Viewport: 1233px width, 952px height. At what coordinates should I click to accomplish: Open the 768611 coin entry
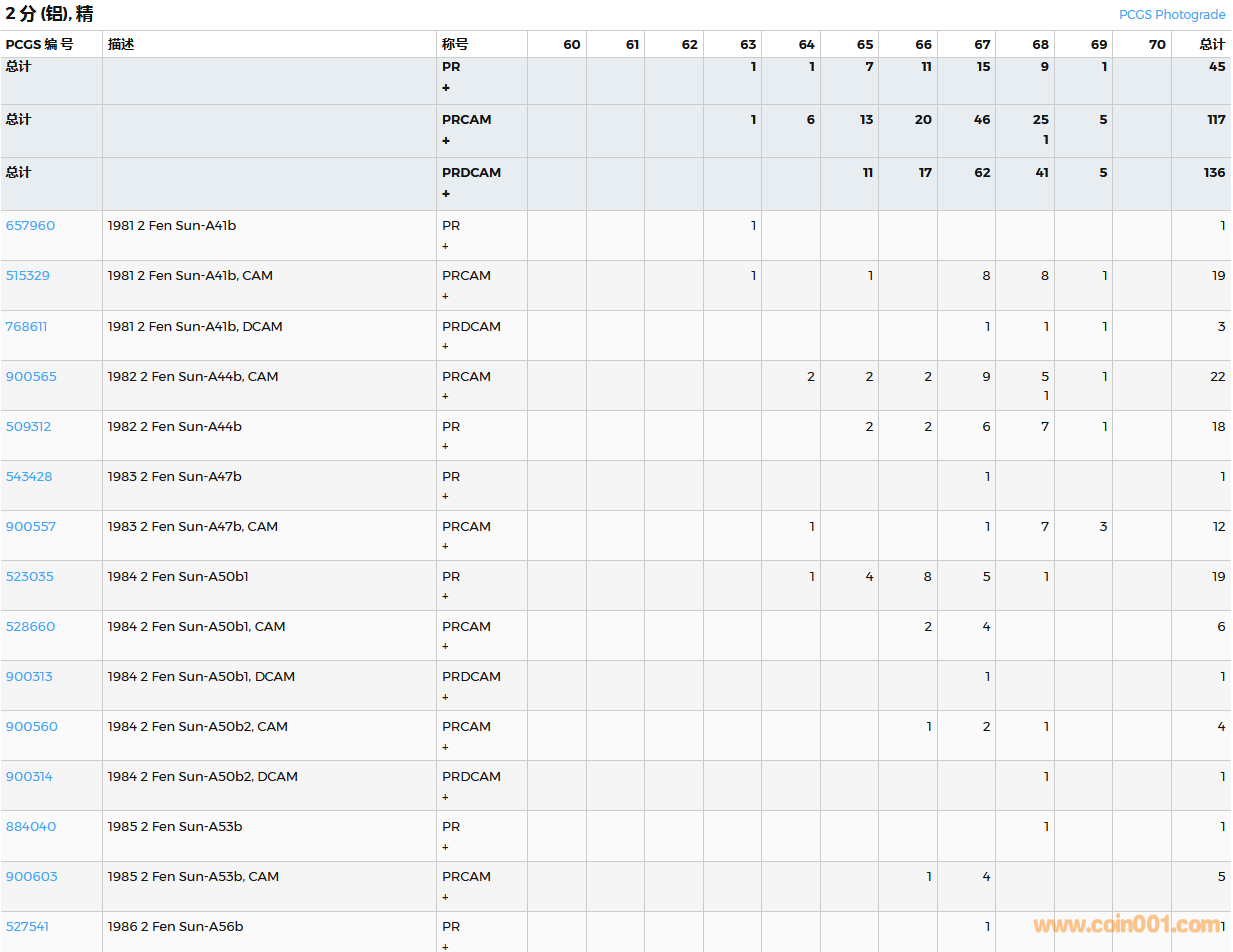coord(26,327)
